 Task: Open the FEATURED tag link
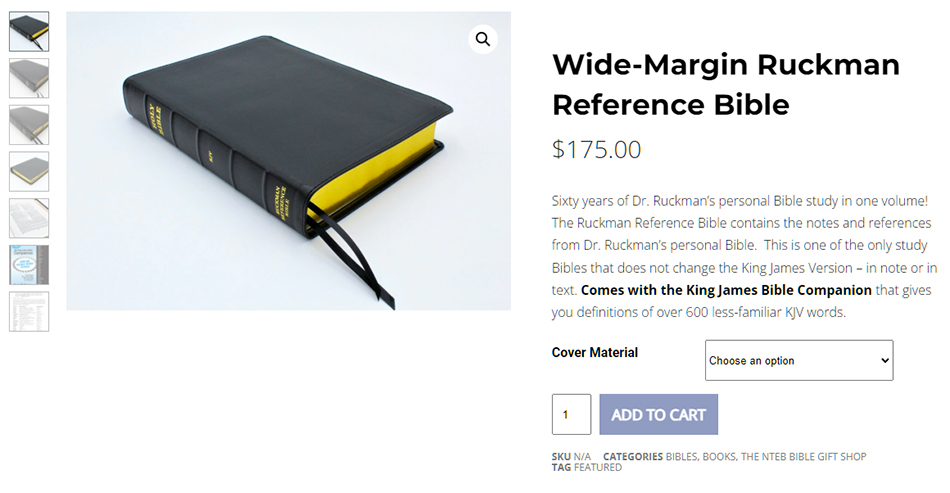click(x=598, y=468)
